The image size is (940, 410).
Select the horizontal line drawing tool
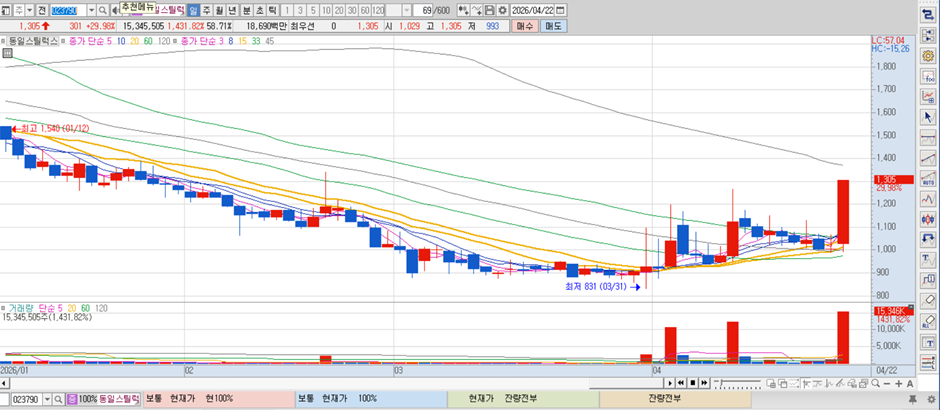(x=929, y=137)
